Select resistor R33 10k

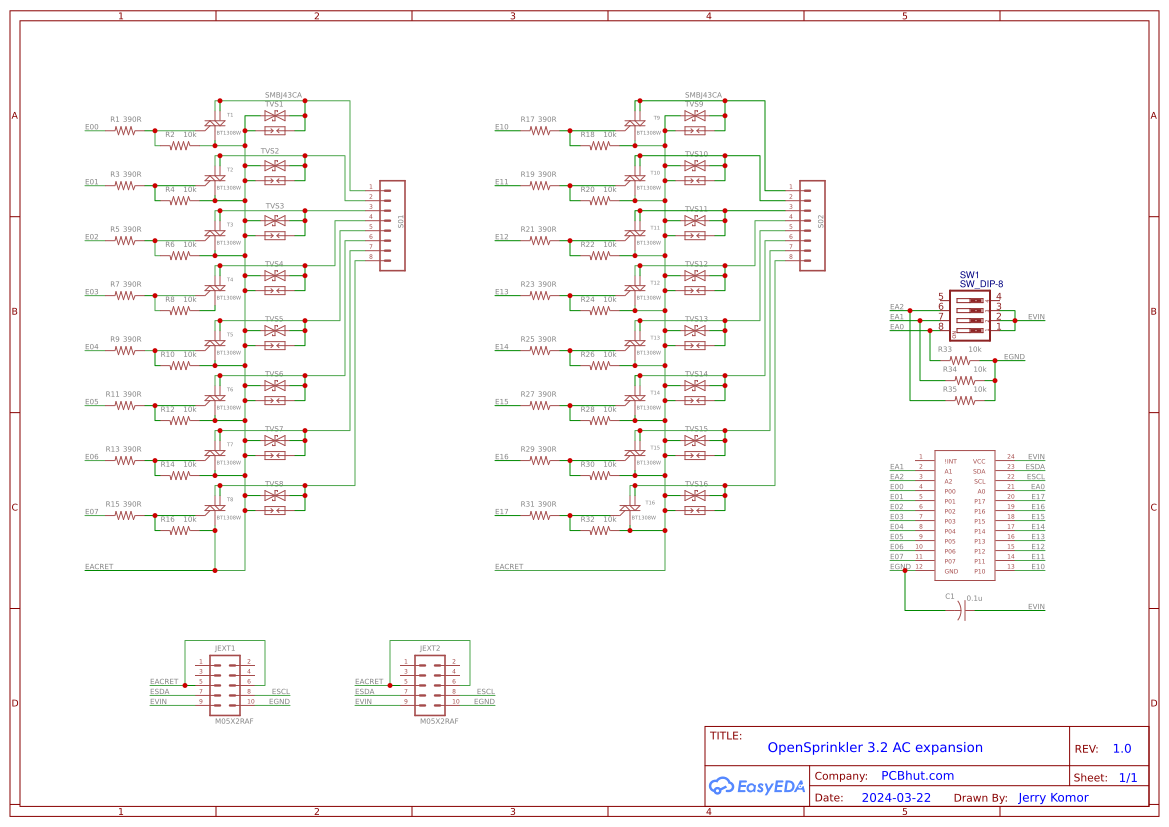961,360
